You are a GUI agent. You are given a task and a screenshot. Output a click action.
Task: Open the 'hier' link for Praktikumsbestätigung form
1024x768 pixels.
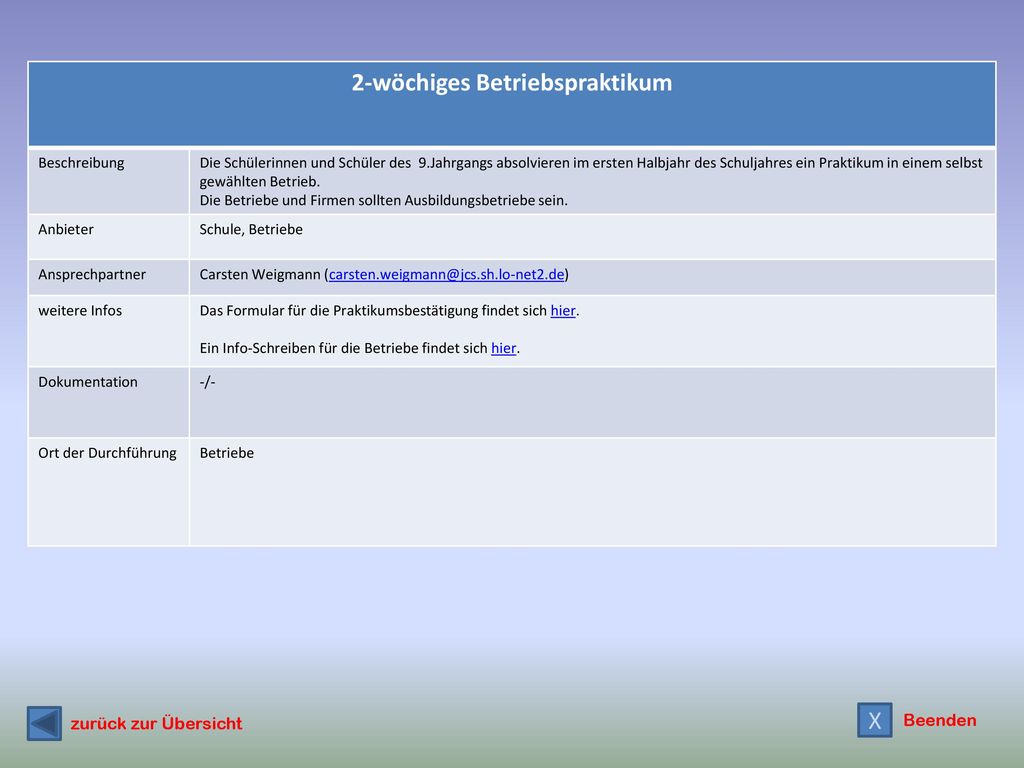563,310
